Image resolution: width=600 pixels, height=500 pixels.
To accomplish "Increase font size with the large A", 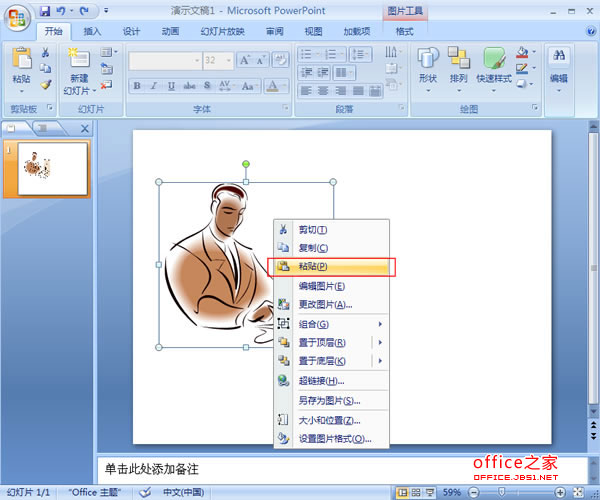I will tap(245, 60).
